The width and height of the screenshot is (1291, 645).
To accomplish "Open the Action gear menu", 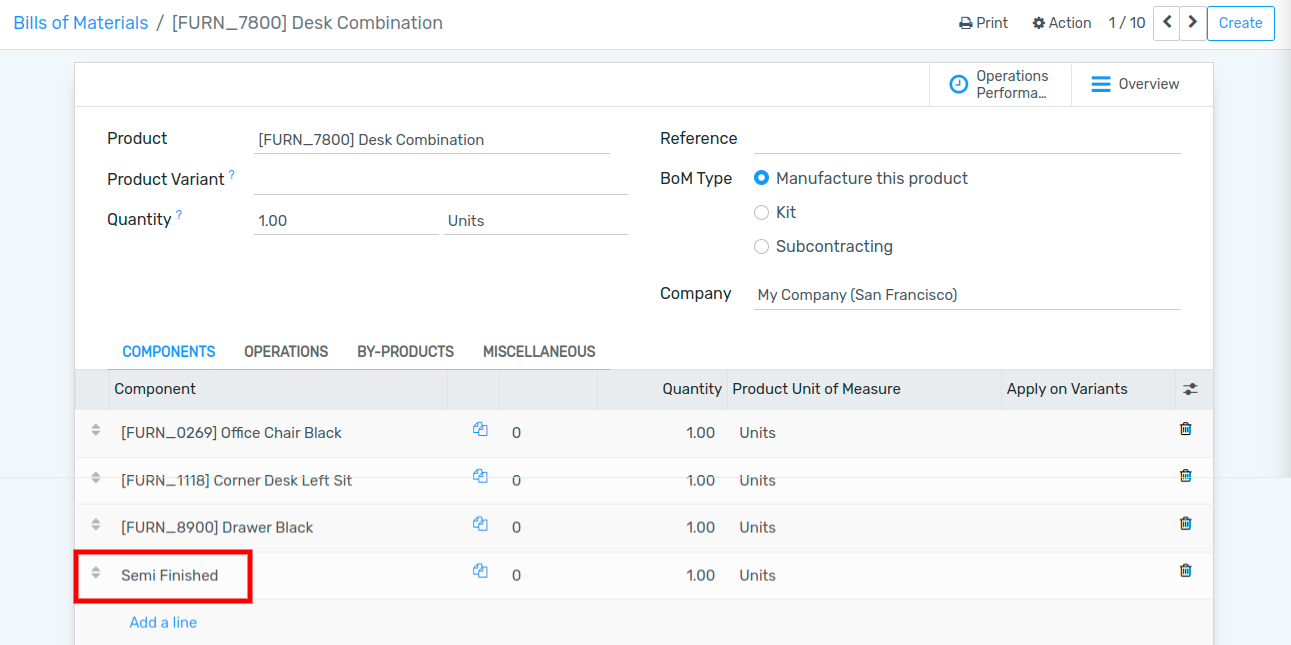I will tap(1061, 23).
